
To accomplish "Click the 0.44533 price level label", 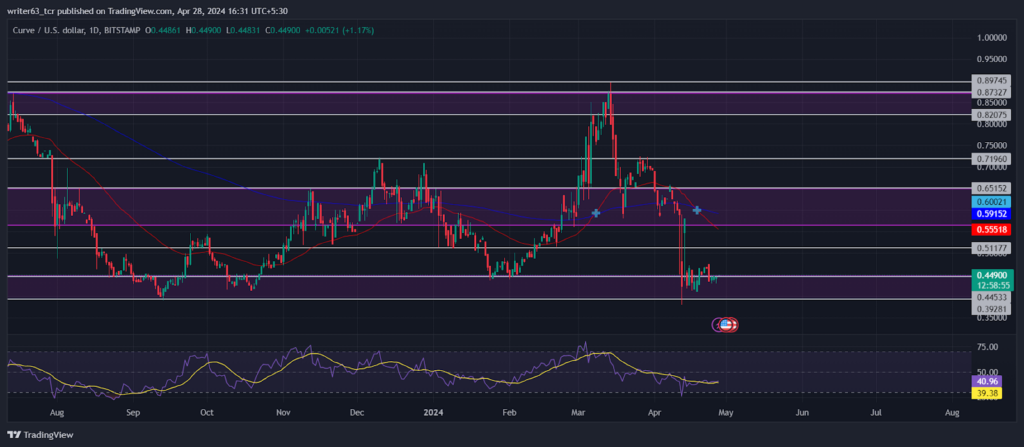I will [993, 297].
